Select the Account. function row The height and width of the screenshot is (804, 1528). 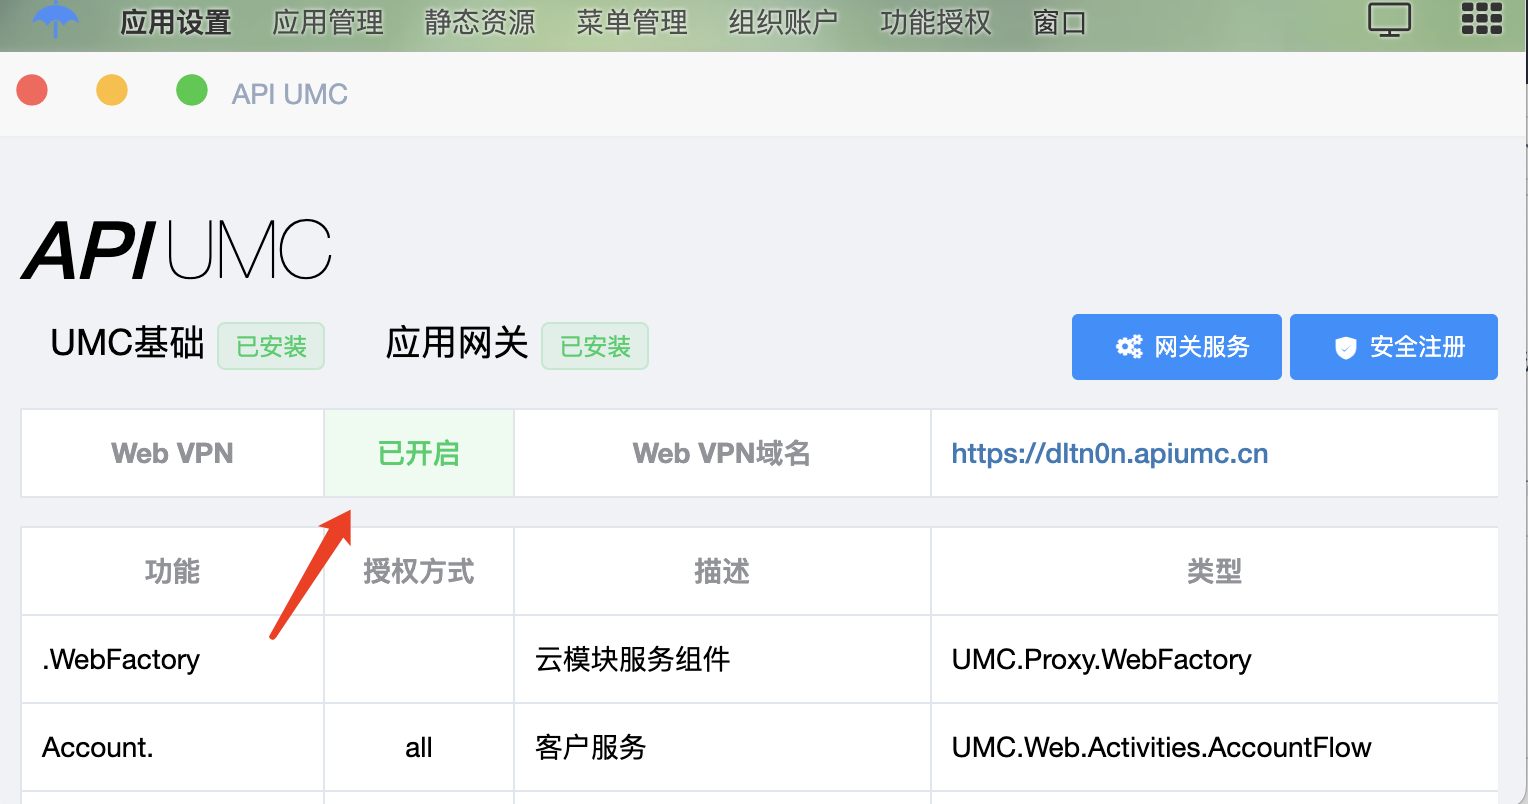click(x=760, y=747)
